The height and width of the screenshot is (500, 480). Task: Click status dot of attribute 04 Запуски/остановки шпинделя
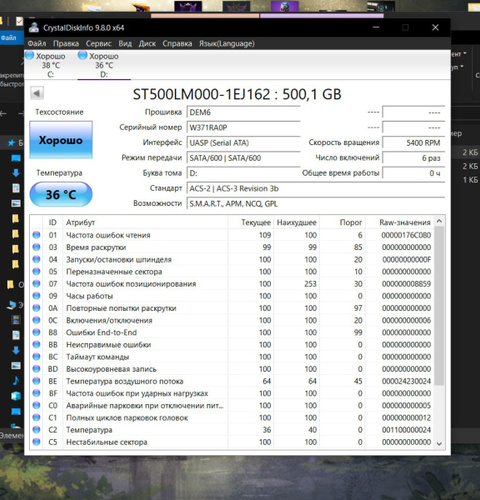pos(36,259)
